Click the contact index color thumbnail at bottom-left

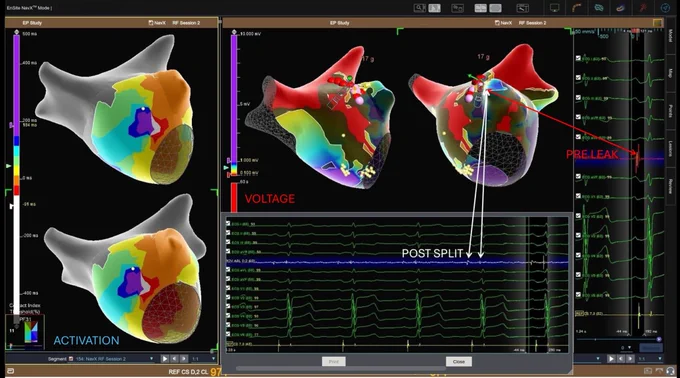click(31, 332)
